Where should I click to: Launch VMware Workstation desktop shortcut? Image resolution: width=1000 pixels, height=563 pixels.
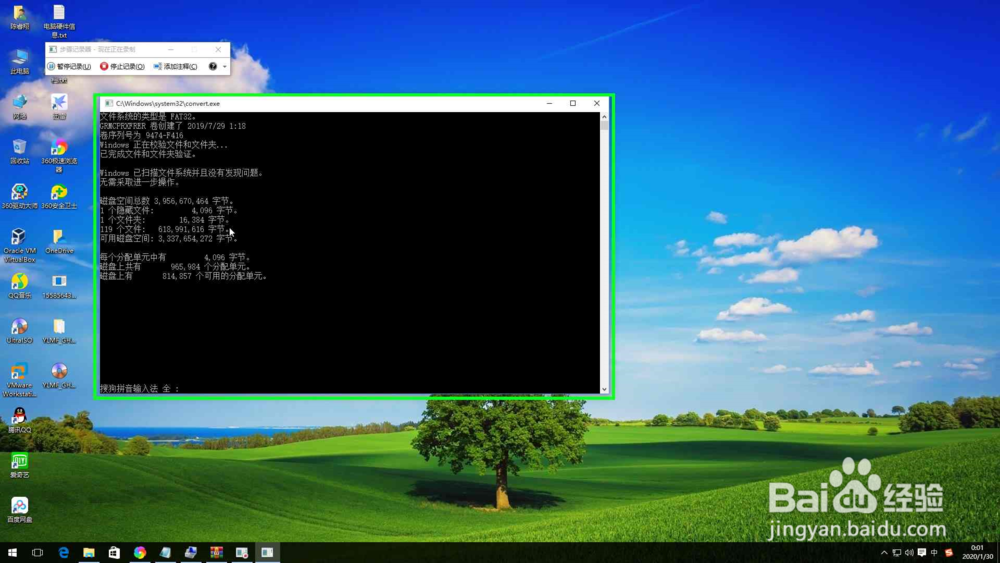20,380
